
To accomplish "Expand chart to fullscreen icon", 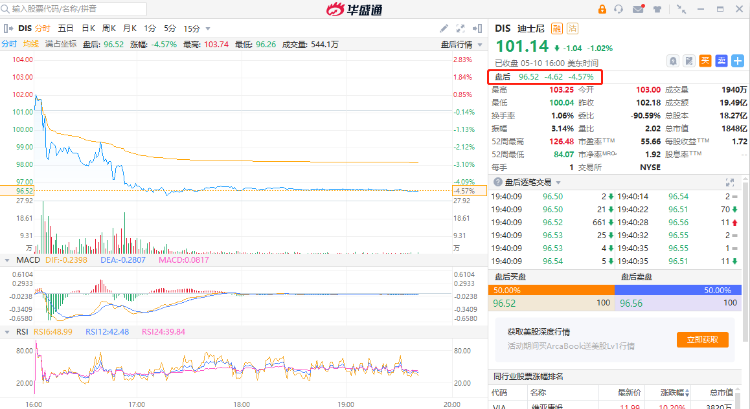I will [460, 29].
